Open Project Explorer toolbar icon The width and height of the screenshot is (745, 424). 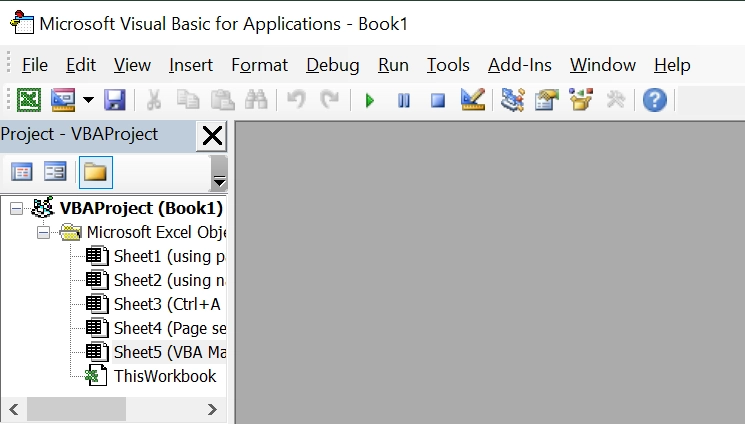tap(513, 100)
